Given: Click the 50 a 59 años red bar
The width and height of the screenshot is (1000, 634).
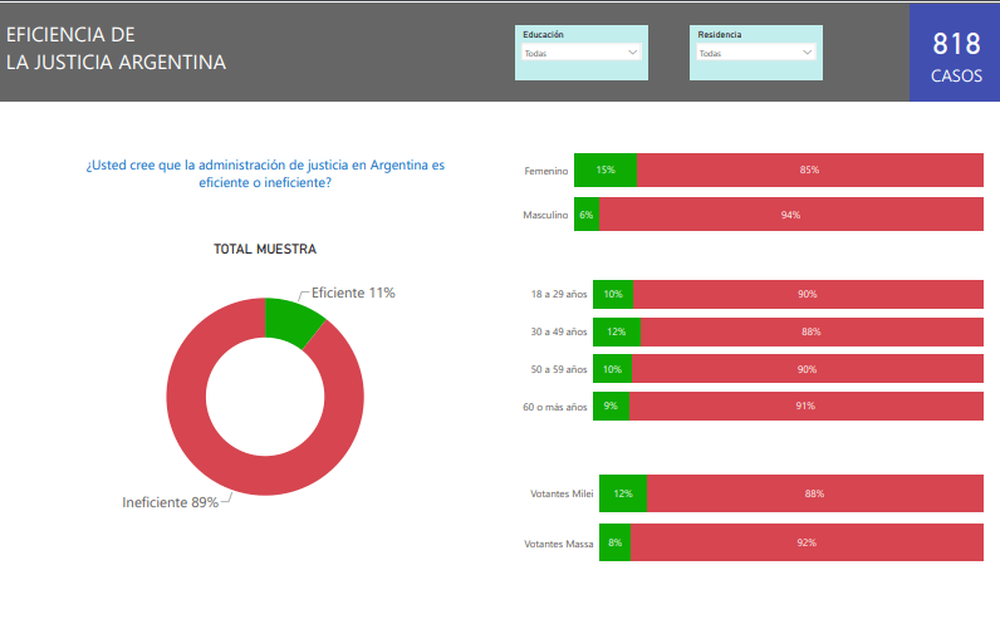Looking at the screenshot, I should (807, 369).
